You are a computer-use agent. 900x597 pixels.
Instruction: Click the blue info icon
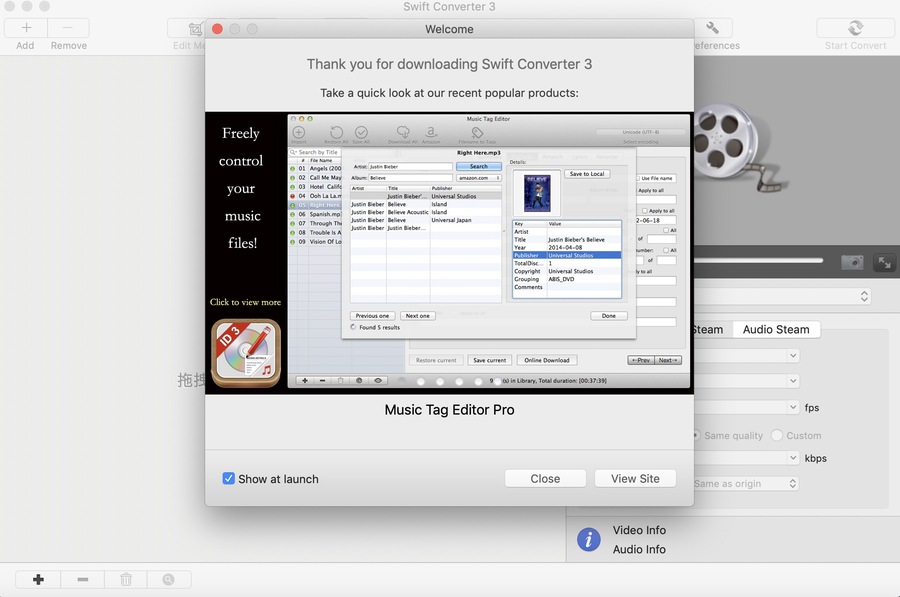click(x=588, y=540)
